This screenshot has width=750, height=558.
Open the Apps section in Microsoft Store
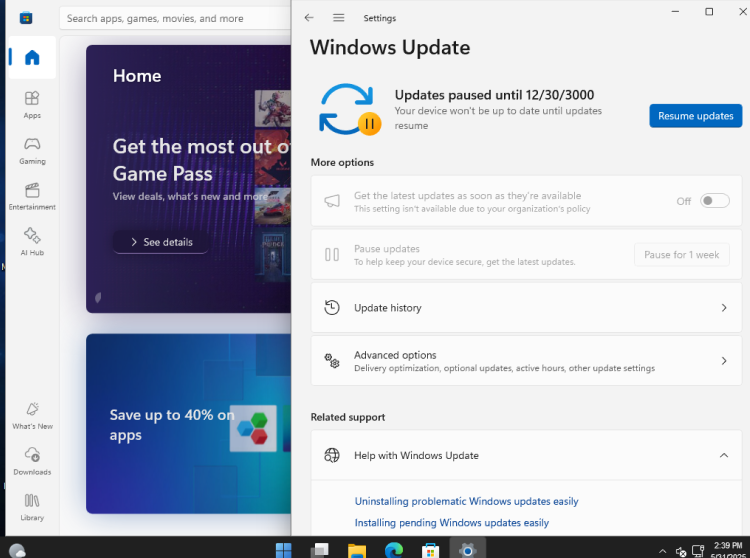[32, 105]
